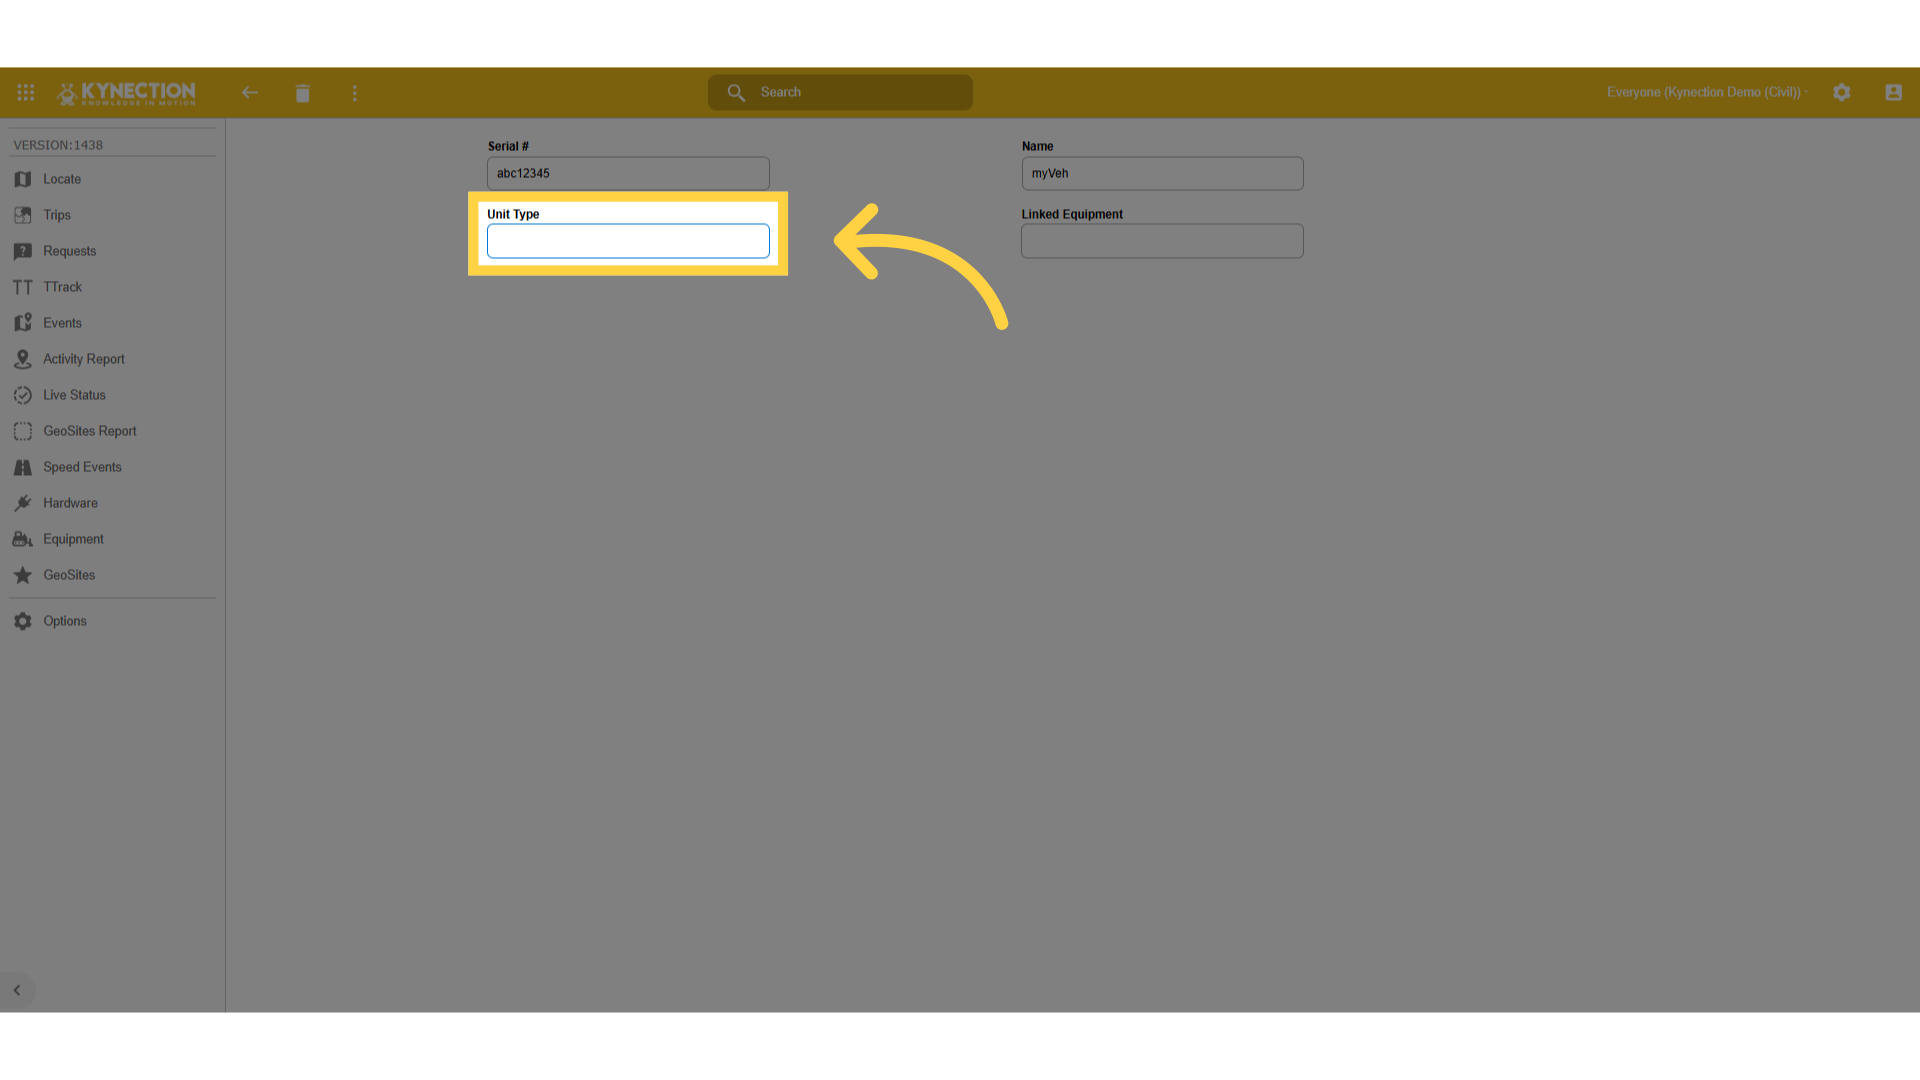Click the Kynection logo
The width and height of the screenshot is (1920, 1080).
click(126, 93)
